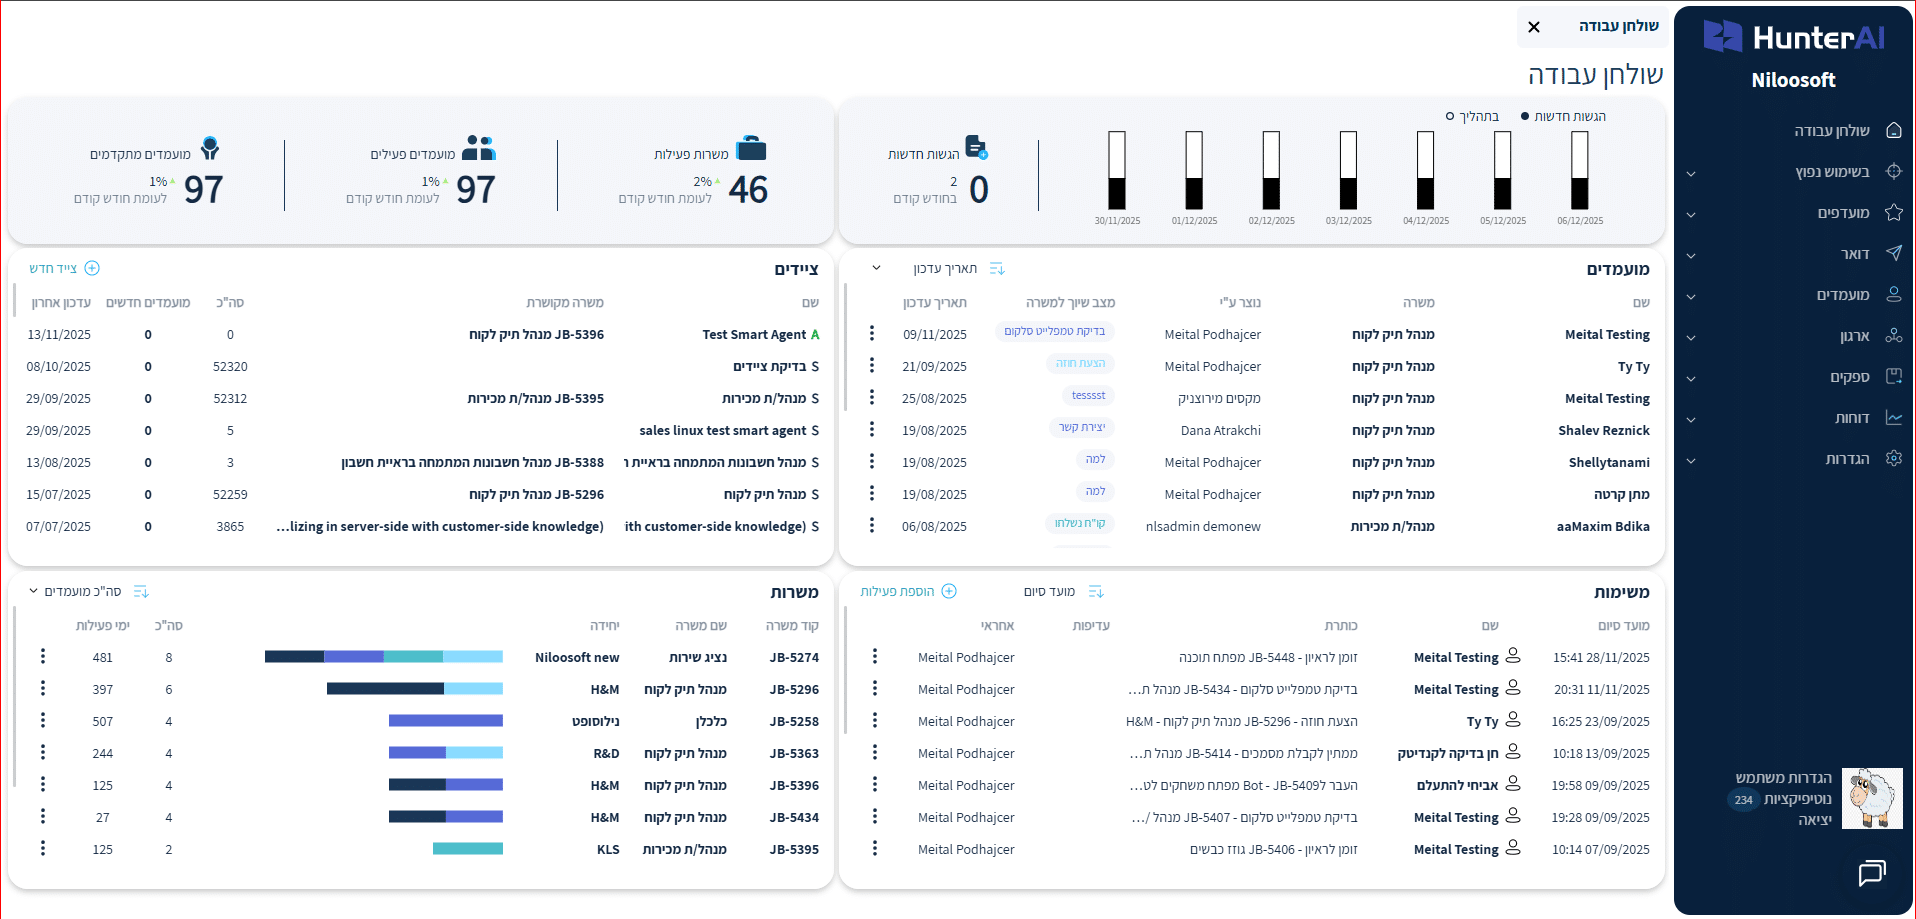Open the מועד סיום sort dropdown
Screen dimensions: 1916x919
[x=1049, y=591]
